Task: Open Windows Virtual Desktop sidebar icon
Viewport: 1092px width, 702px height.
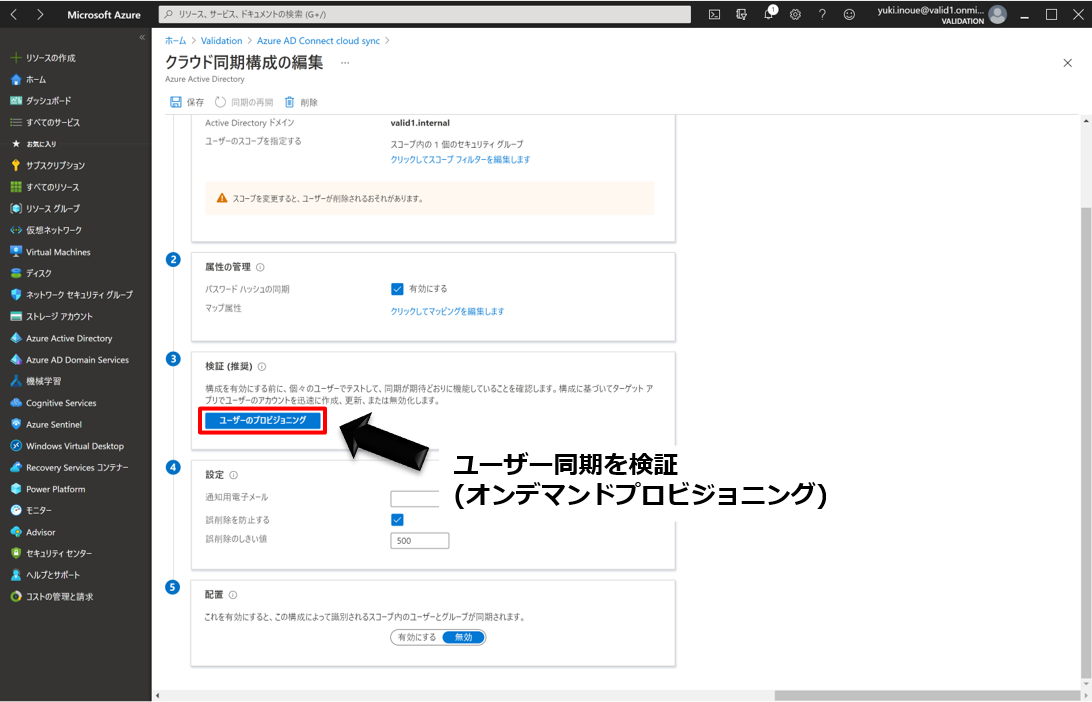Action: [x=16, y=446]
